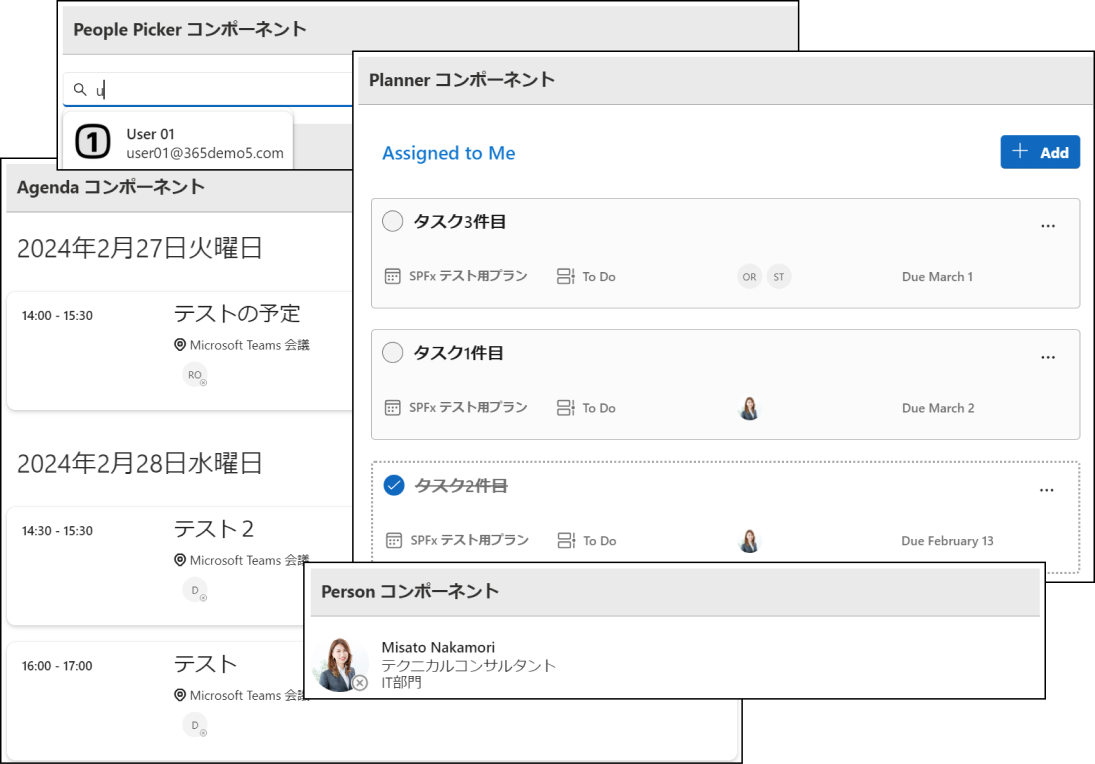Click SPFx テスト用プラン on タスク1件目
The width and height of the screenshot is (1095, 764).
[x=468, y=407]
